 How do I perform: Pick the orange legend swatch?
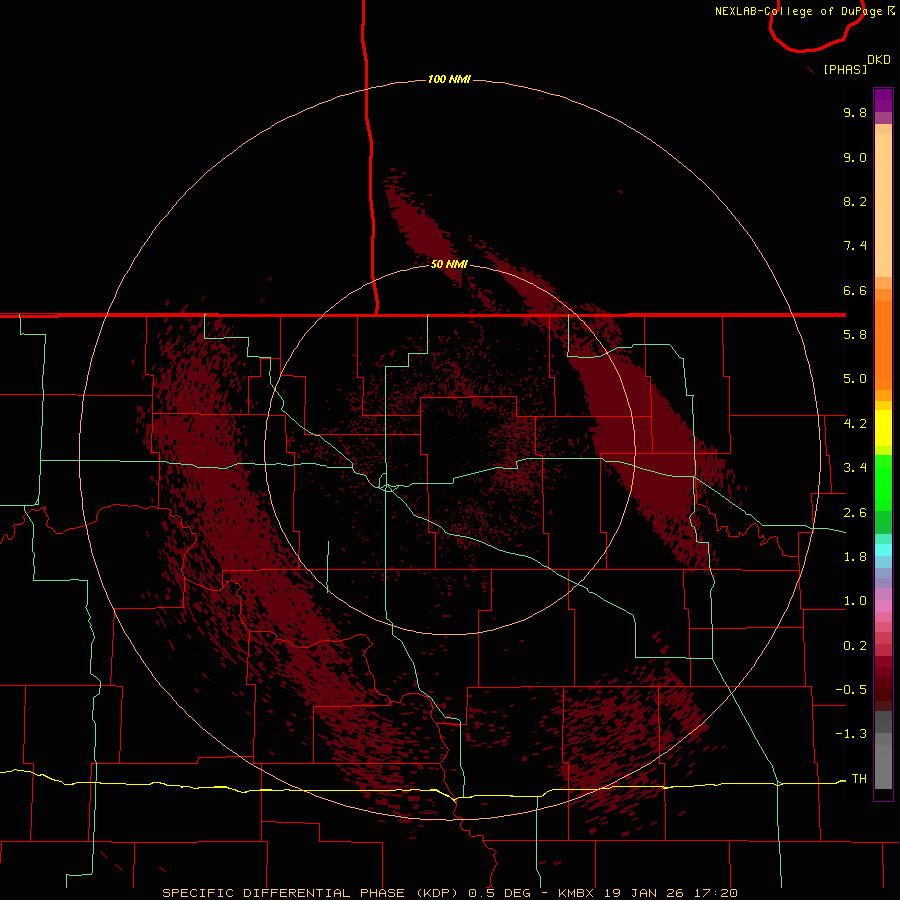click(x=883, y=345)
